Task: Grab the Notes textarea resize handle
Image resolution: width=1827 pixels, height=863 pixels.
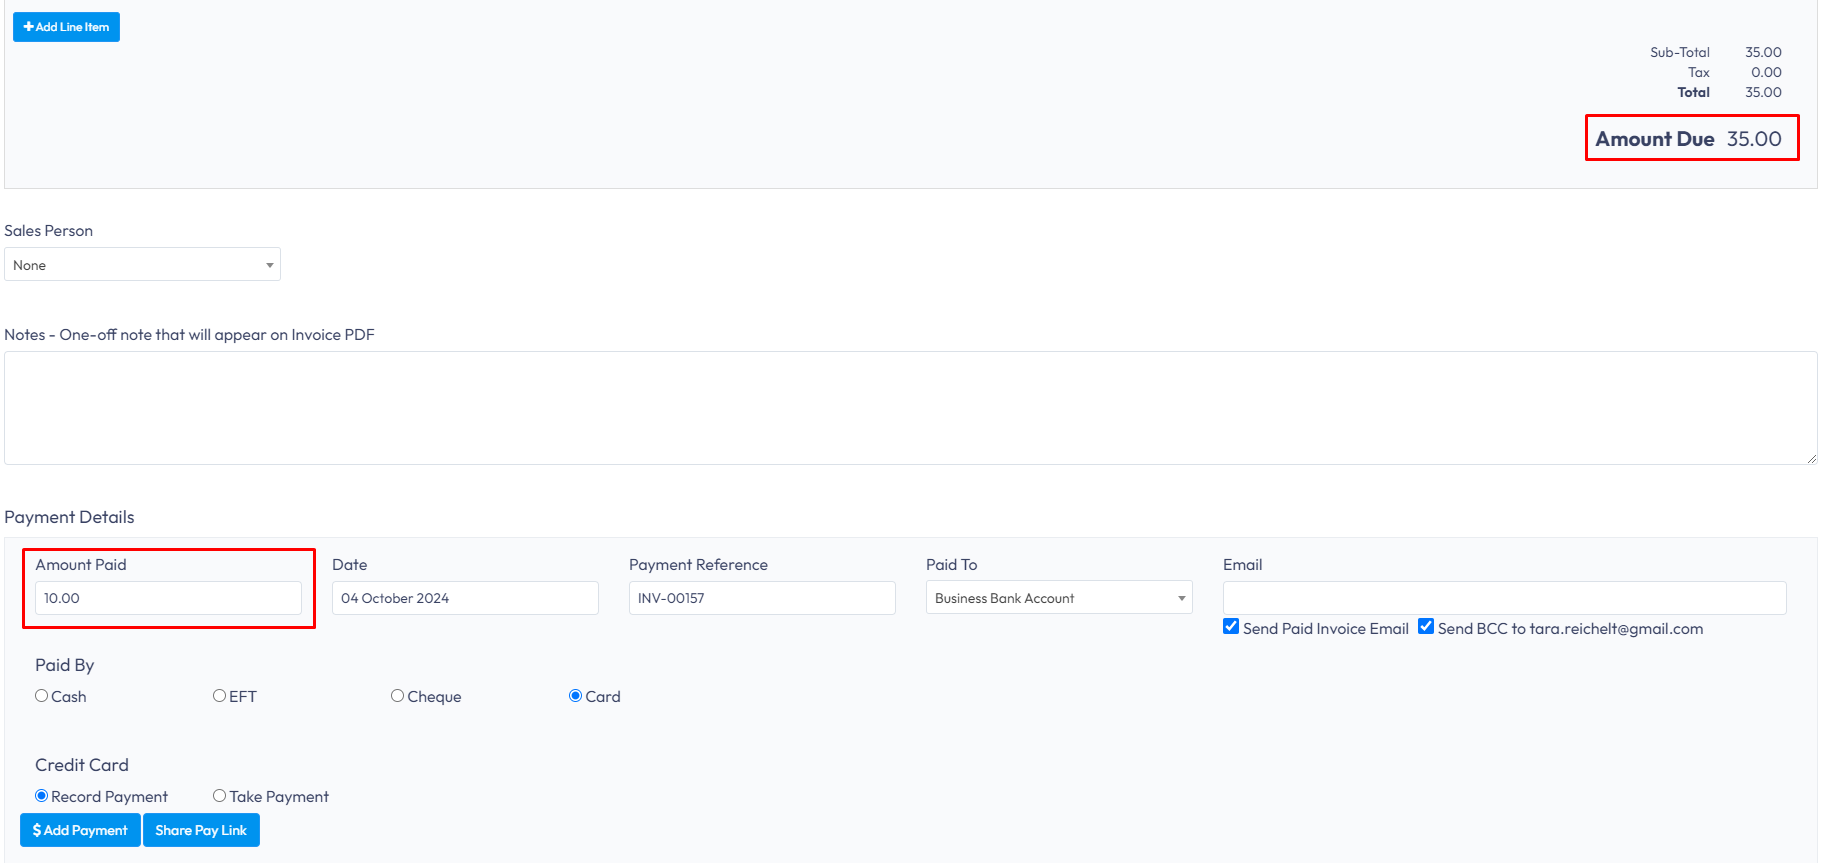Action: (1811, 458)
